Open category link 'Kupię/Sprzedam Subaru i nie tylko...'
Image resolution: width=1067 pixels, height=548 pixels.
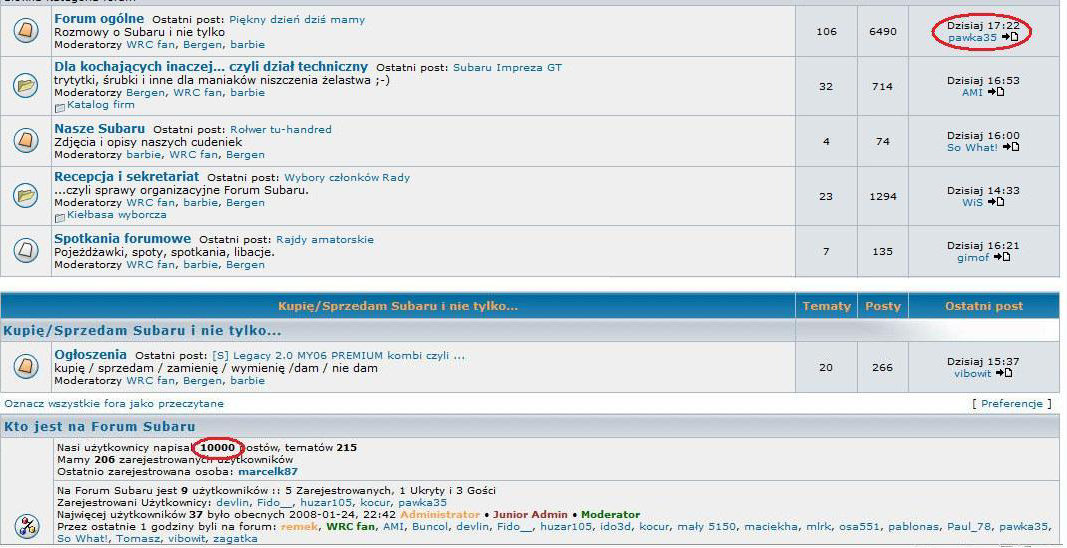(142, 330)
